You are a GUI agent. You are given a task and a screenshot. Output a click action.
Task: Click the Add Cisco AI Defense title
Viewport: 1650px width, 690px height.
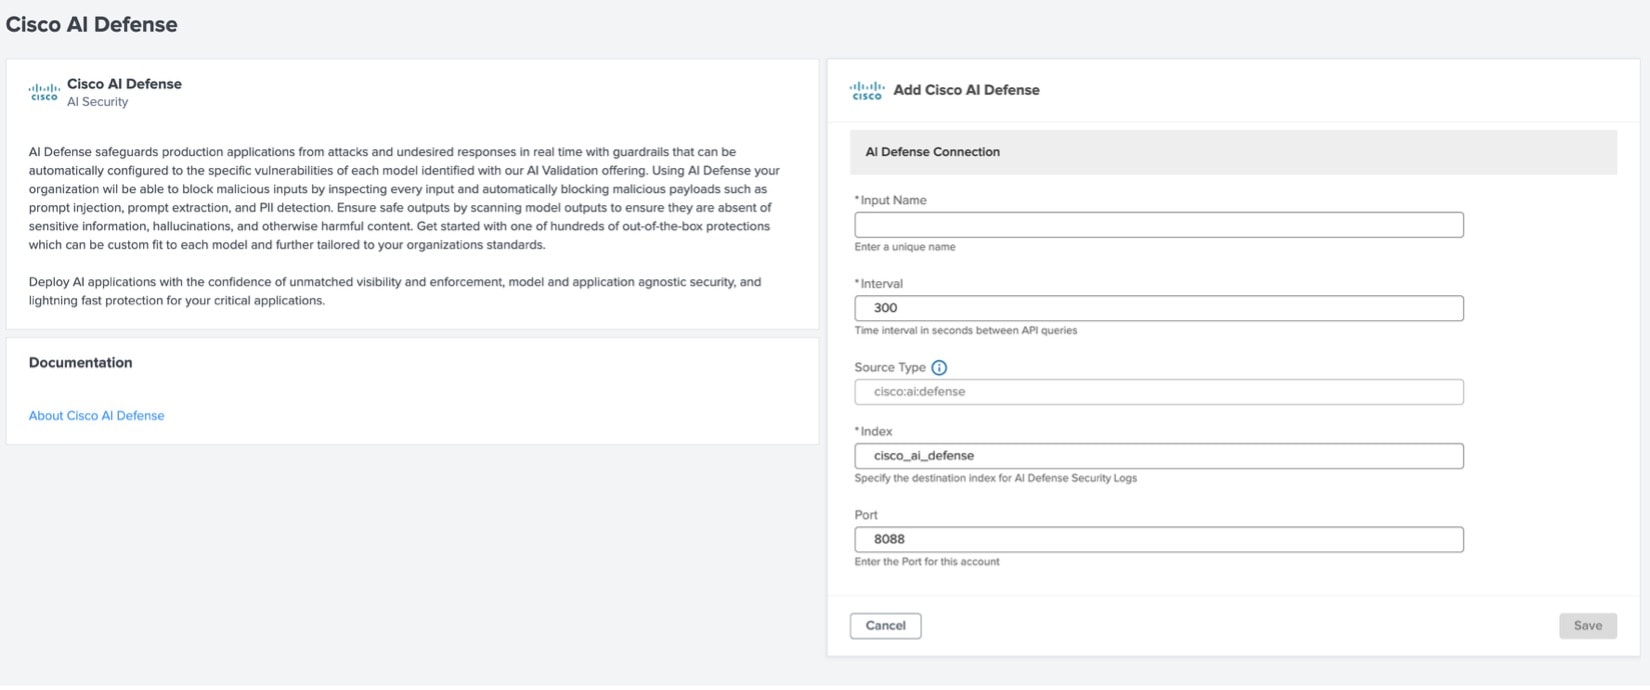[x=966, y=90]
